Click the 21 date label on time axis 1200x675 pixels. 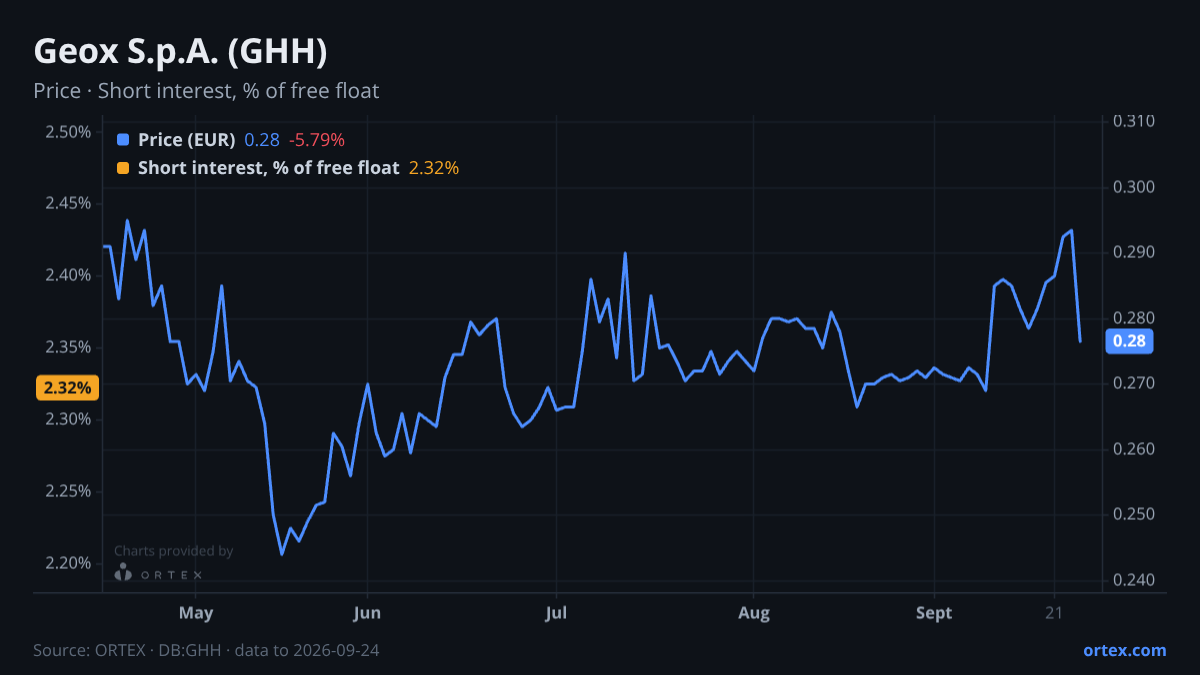click(x=1053, y=613)
